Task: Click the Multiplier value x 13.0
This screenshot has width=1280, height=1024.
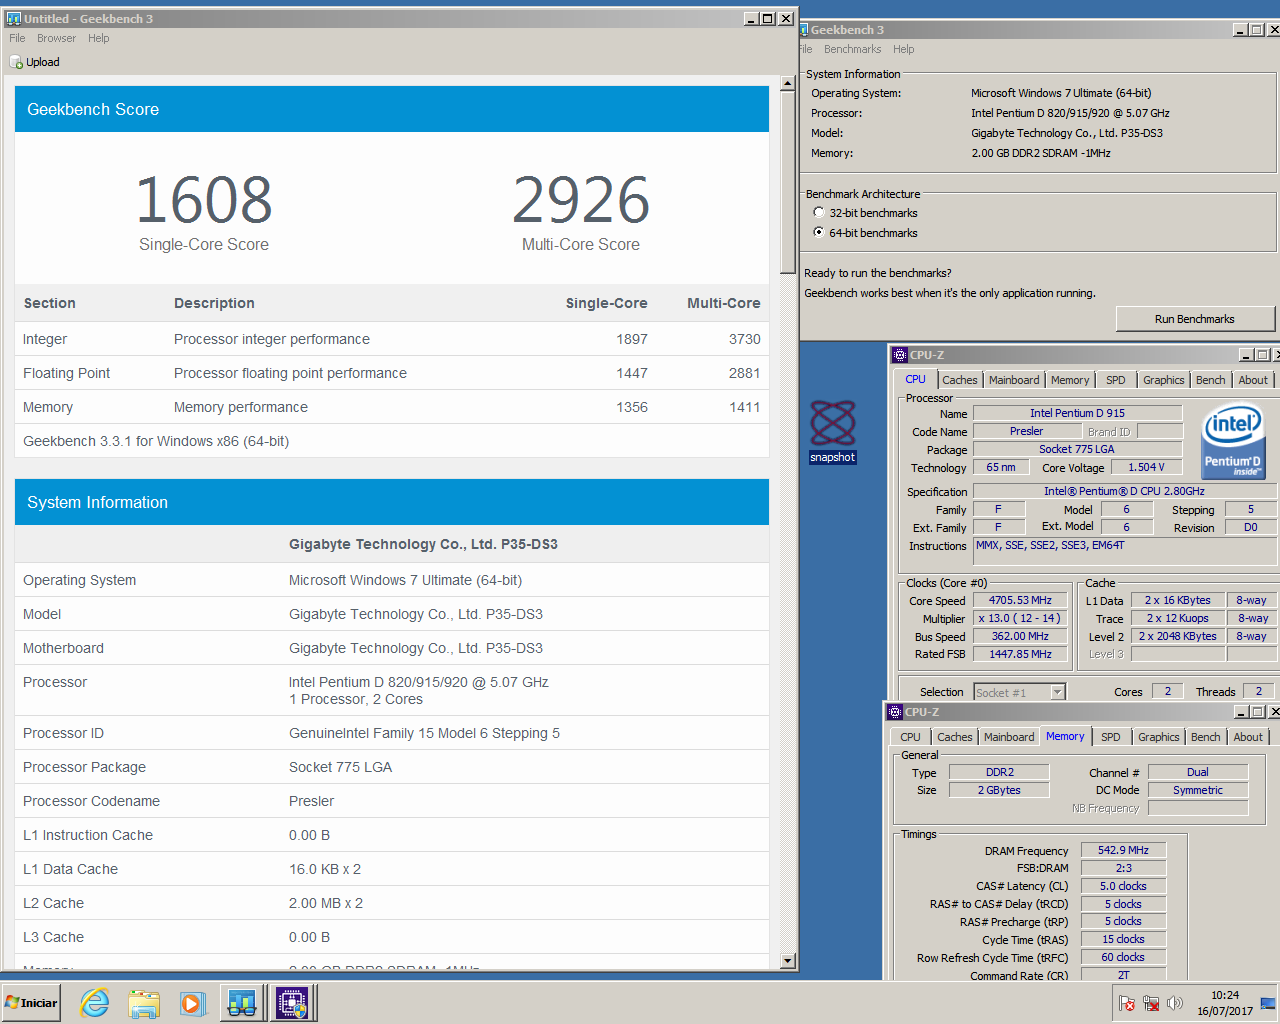Action: [x=1020, y=618]
